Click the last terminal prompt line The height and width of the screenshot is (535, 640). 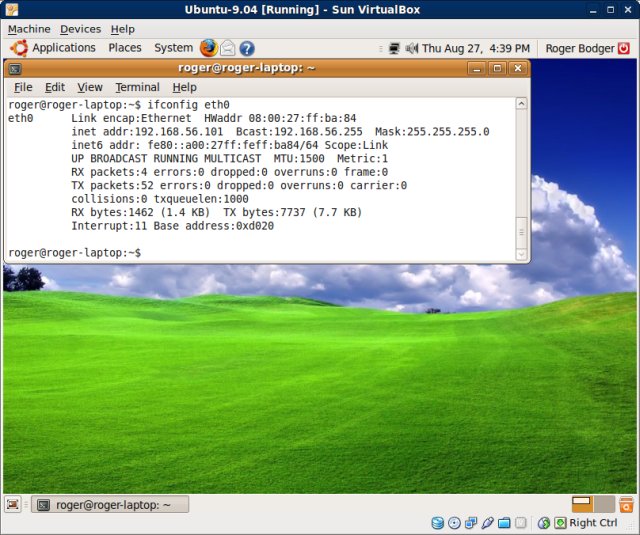(75, 253)
